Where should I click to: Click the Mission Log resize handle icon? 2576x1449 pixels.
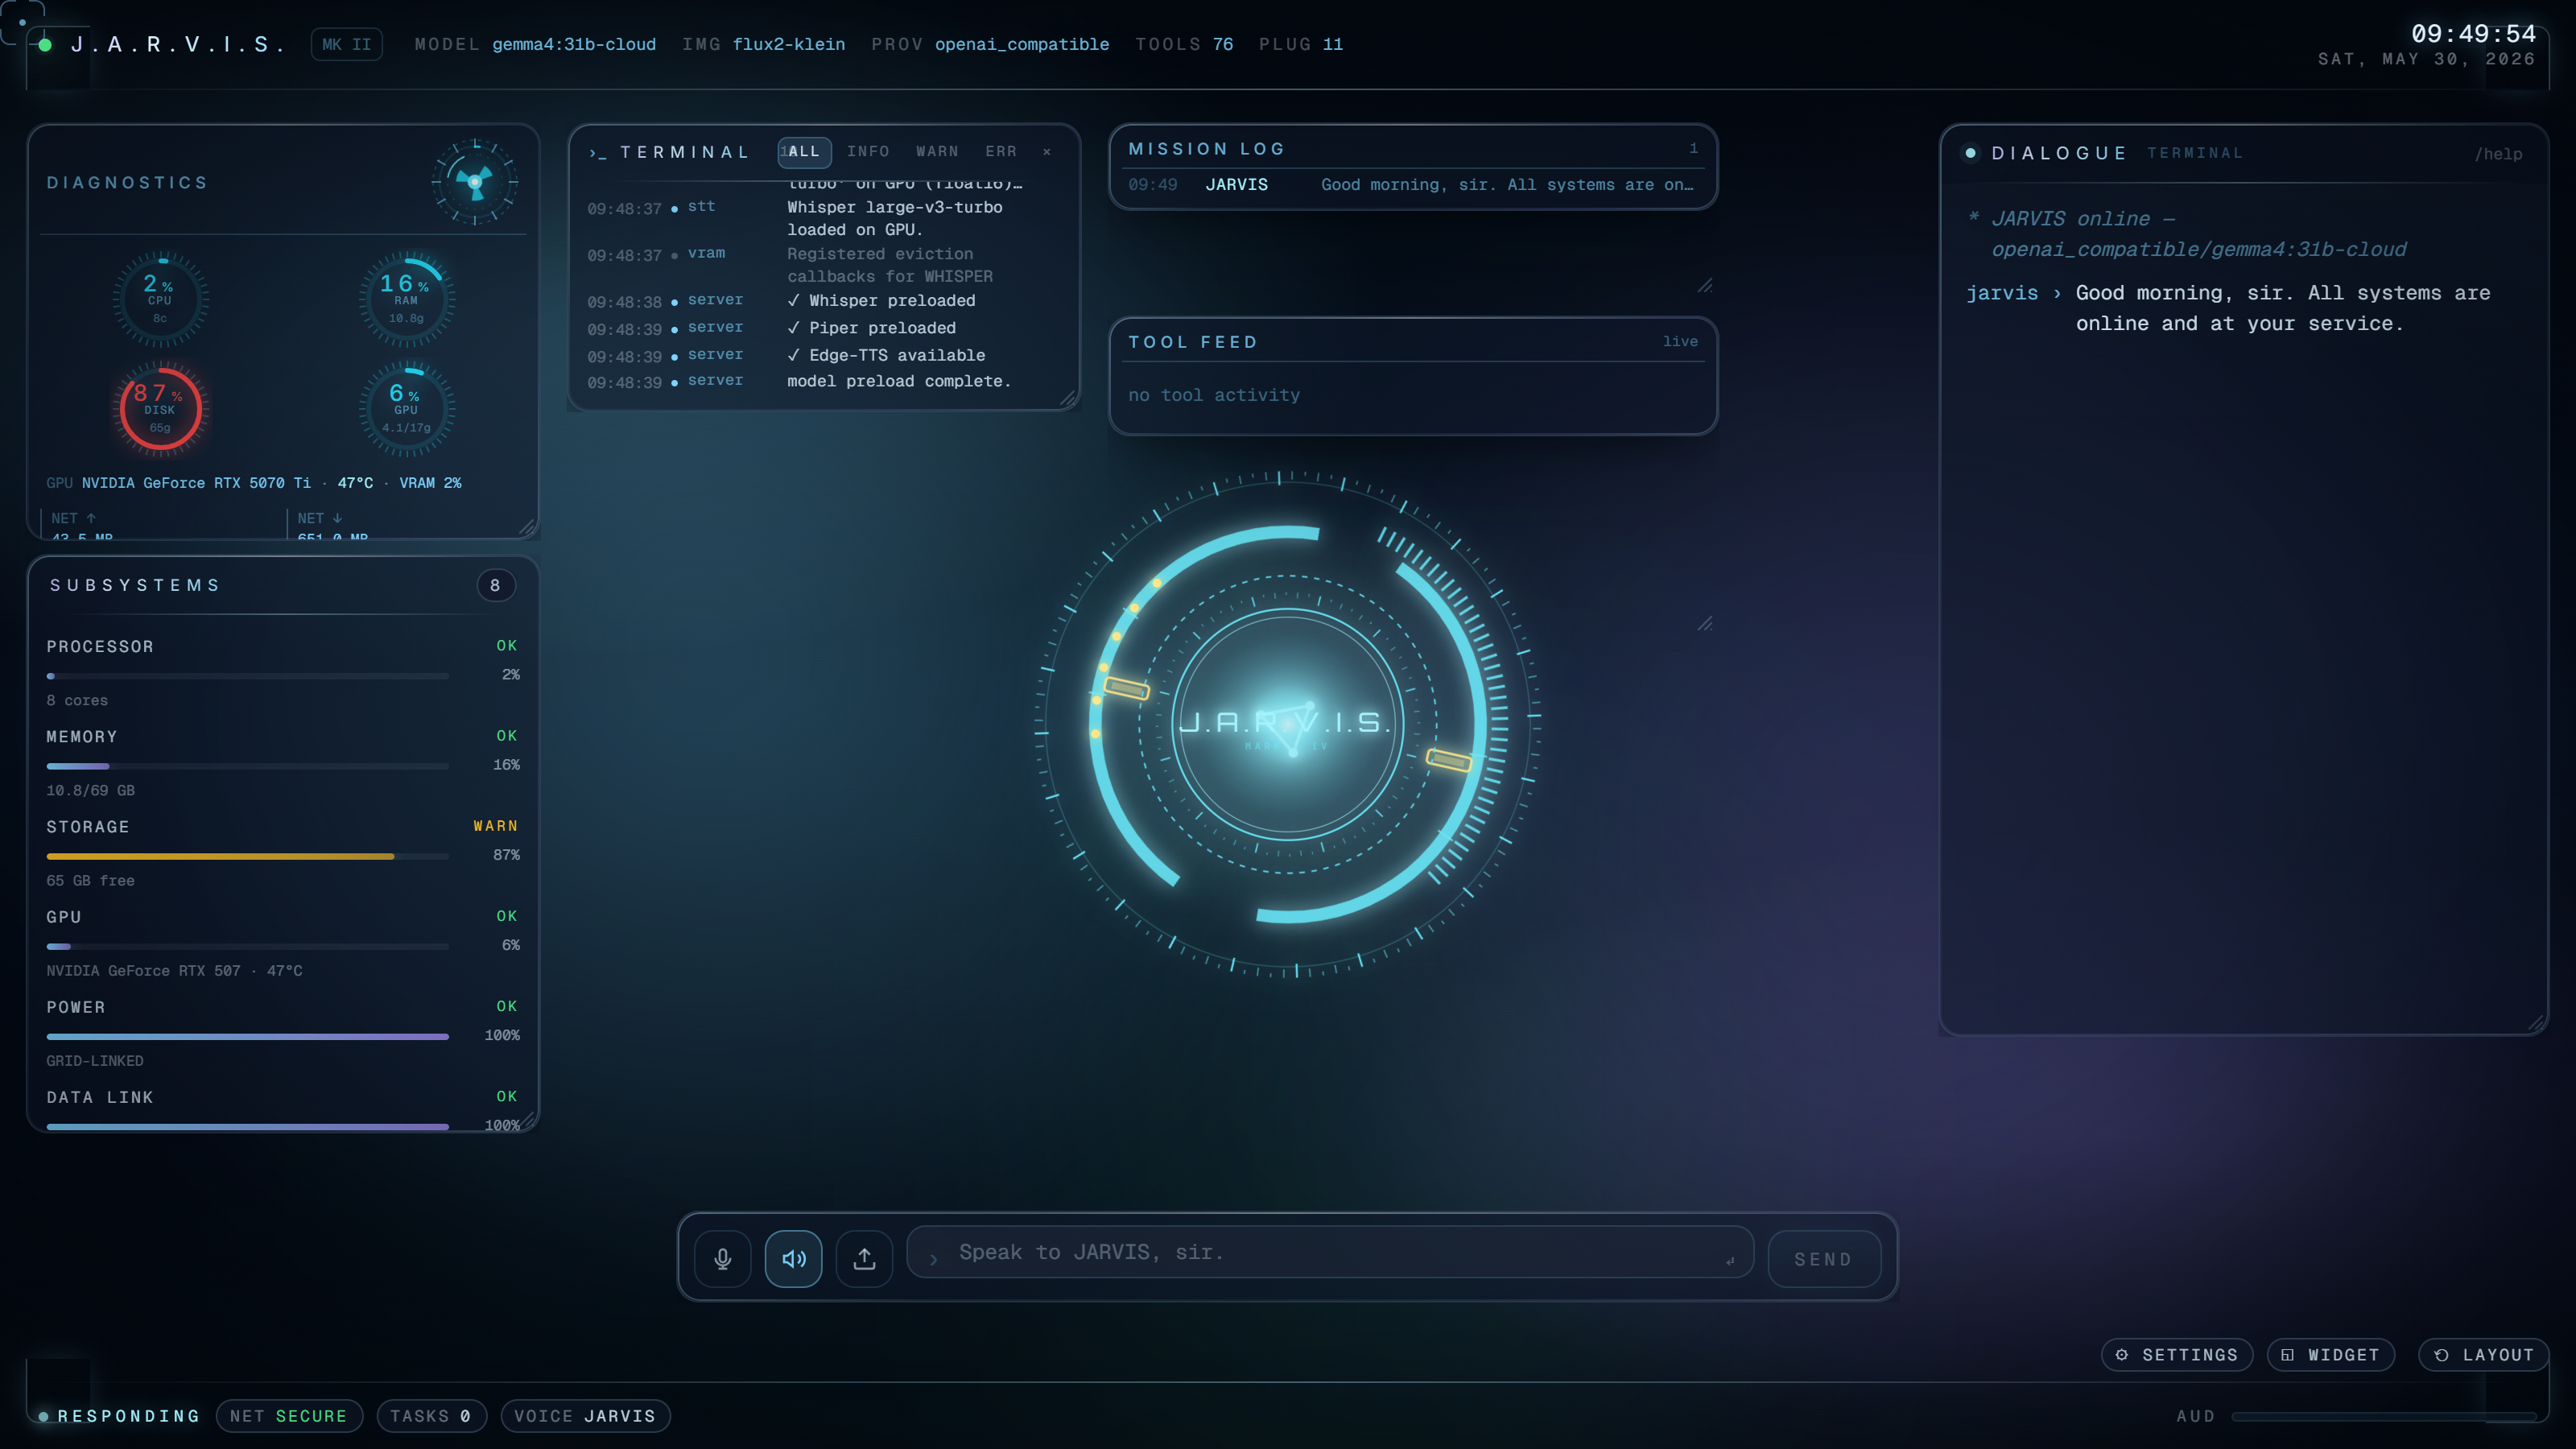(x=1704, y=286)
